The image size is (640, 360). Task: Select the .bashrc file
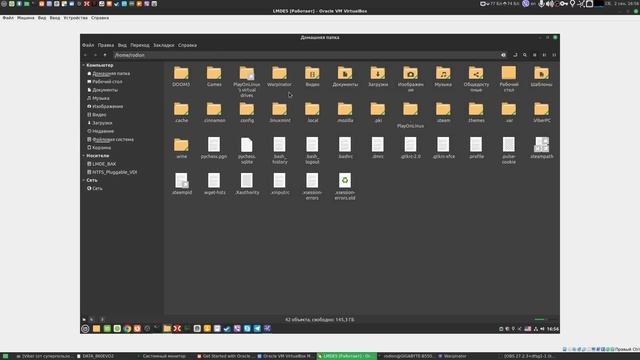coord(345,148)
